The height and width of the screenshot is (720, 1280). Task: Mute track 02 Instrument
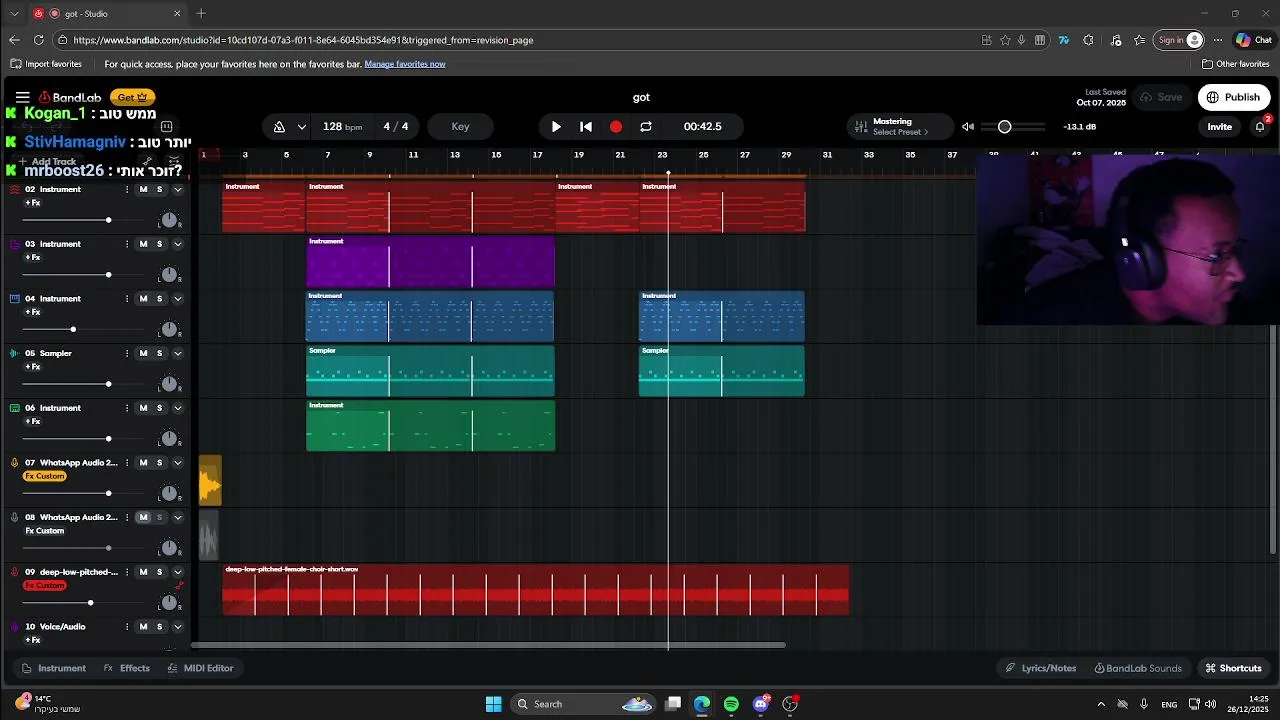click(143, 189)
